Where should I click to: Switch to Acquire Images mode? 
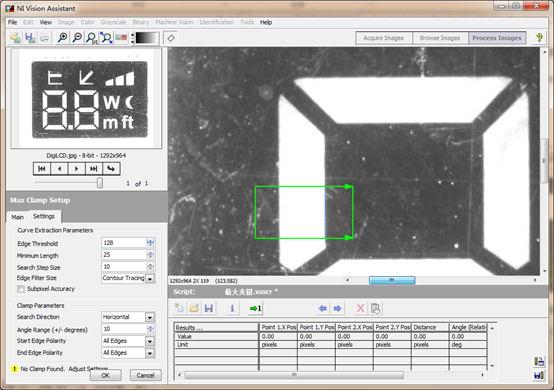pos(384,38)
